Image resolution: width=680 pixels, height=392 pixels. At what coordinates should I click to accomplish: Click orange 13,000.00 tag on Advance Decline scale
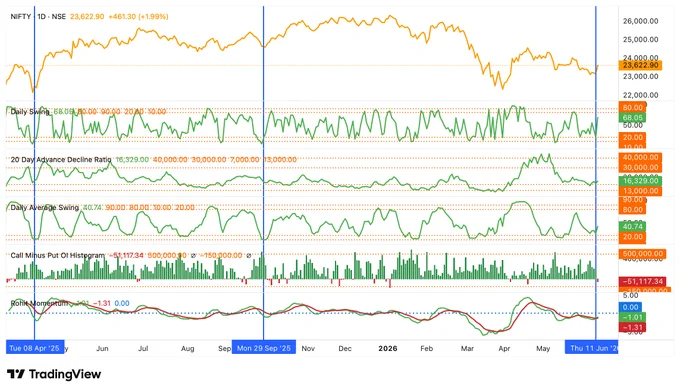pos(640,191)
